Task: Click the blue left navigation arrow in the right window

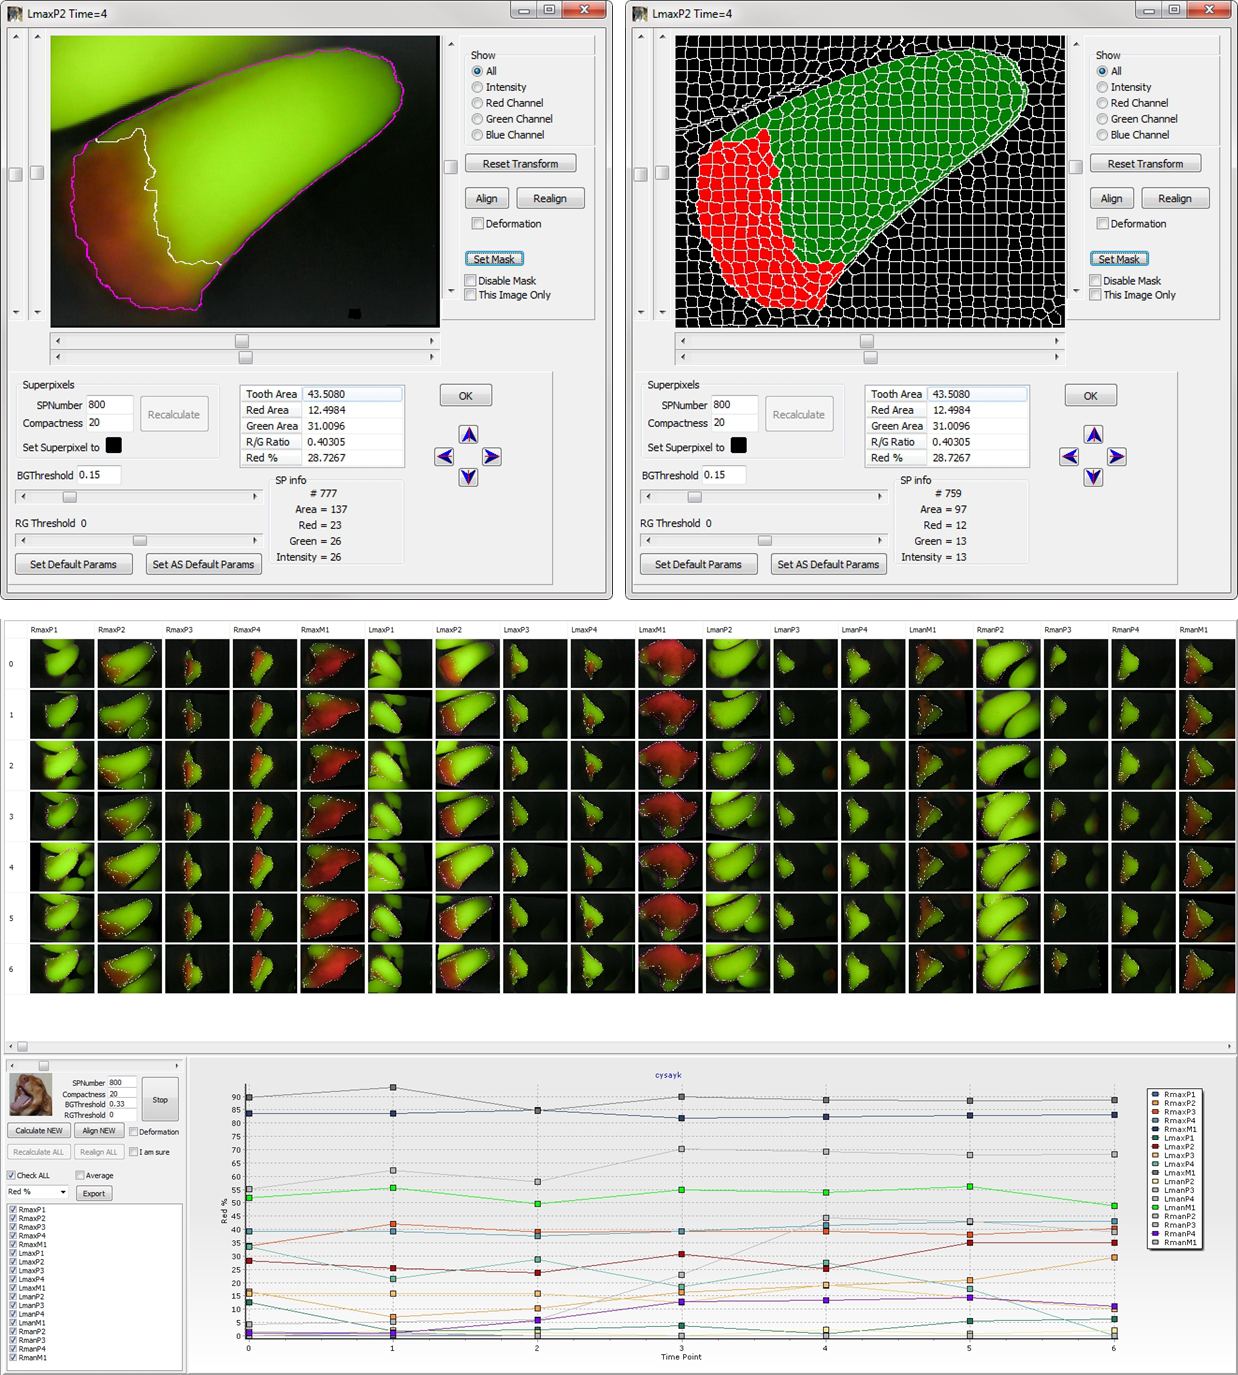Action: click(x=1068, y=457)
